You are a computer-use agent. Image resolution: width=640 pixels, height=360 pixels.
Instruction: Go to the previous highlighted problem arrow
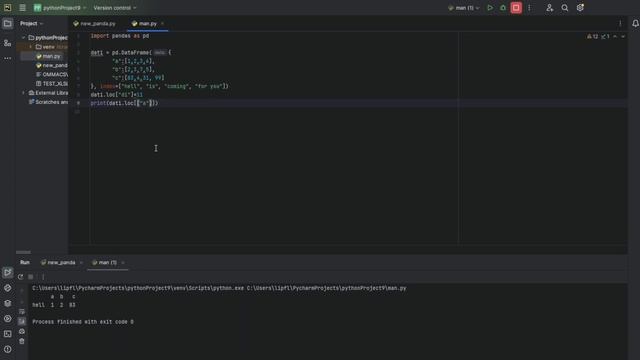pos(615,37)
